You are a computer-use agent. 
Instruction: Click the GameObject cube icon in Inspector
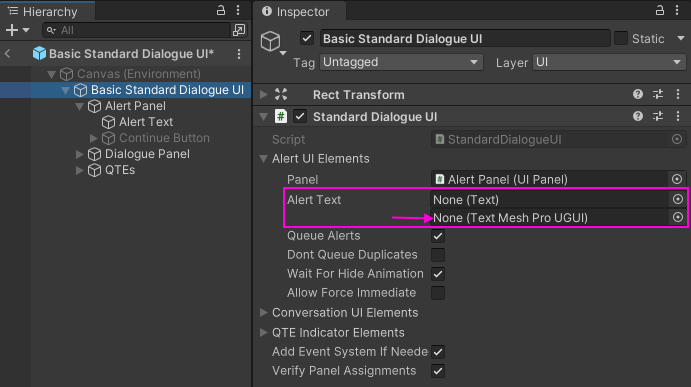point(270,41)
